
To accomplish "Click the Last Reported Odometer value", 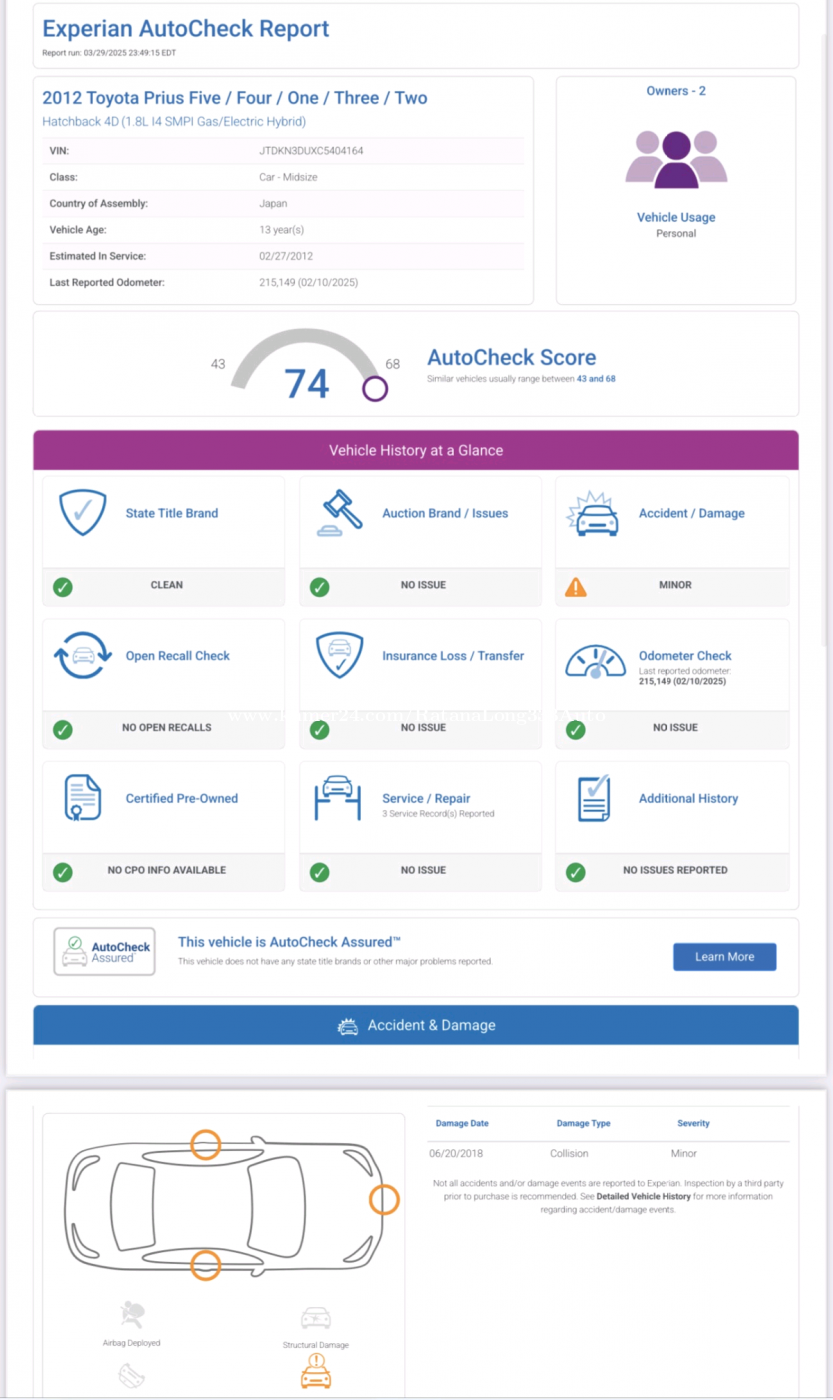I will coord(309,283).
